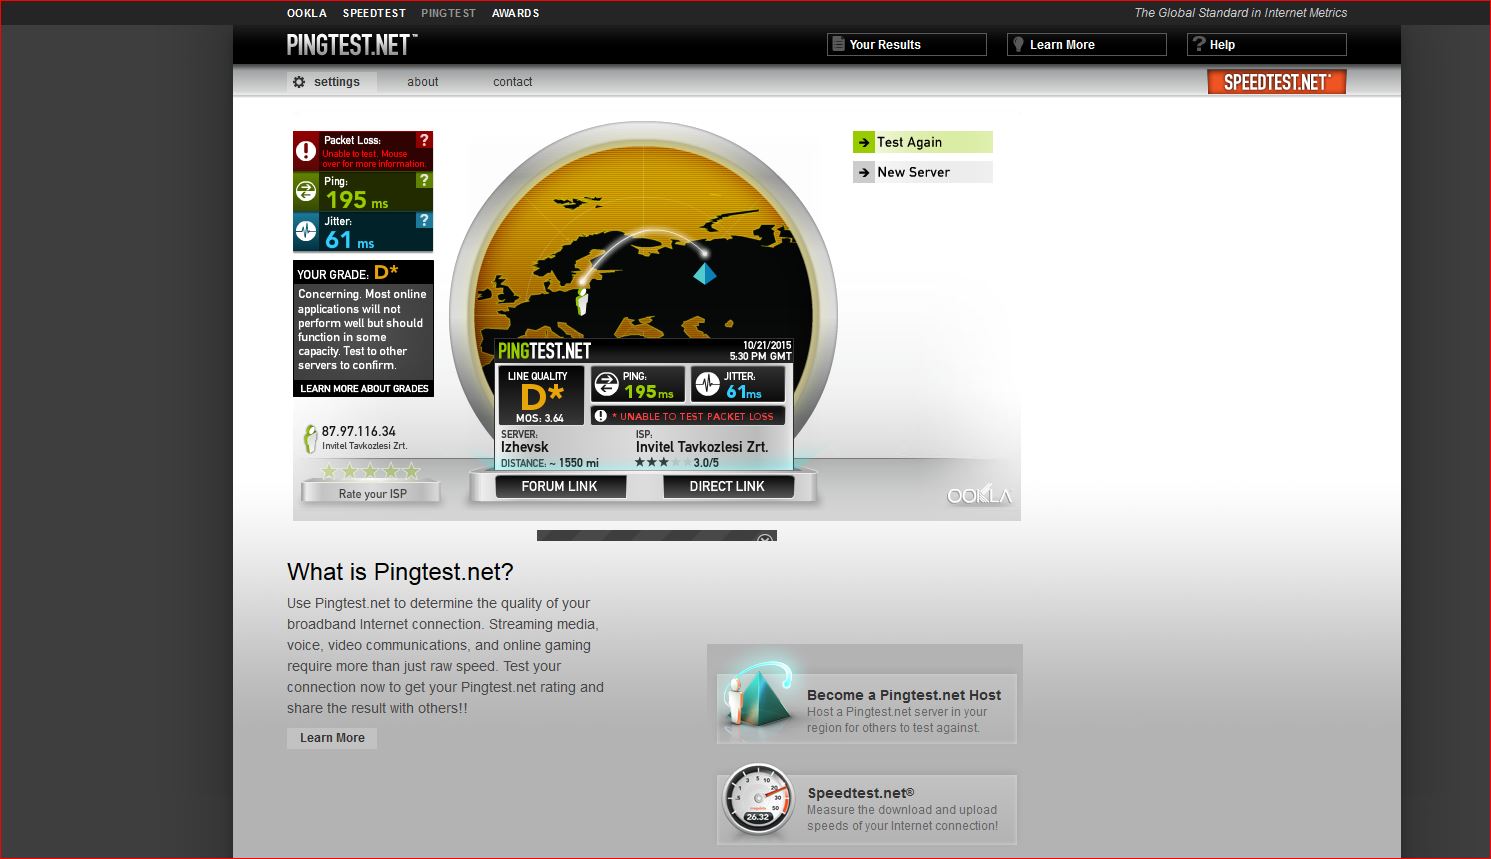
Task: Get the DIRECT LINK
Action: pos(727,486)
